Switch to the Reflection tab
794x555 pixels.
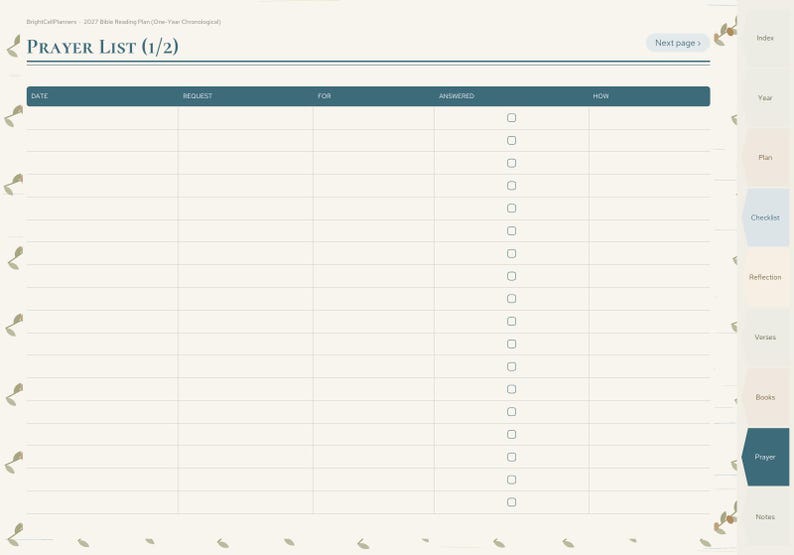pos(765,277)
